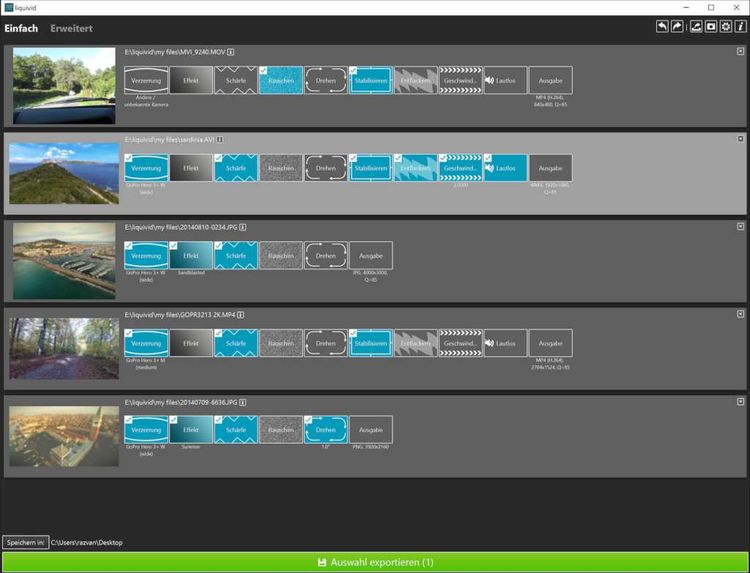Show file info icon beside sardinia.AVI

[x=220, y=140]
